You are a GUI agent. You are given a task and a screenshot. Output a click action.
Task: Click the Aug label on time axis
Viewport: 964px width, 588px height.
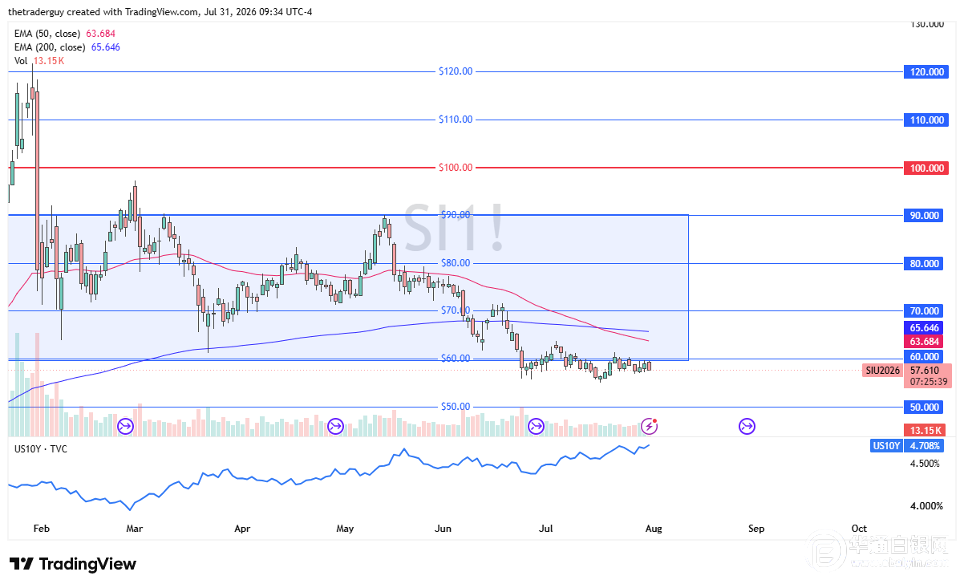[654, 528]
